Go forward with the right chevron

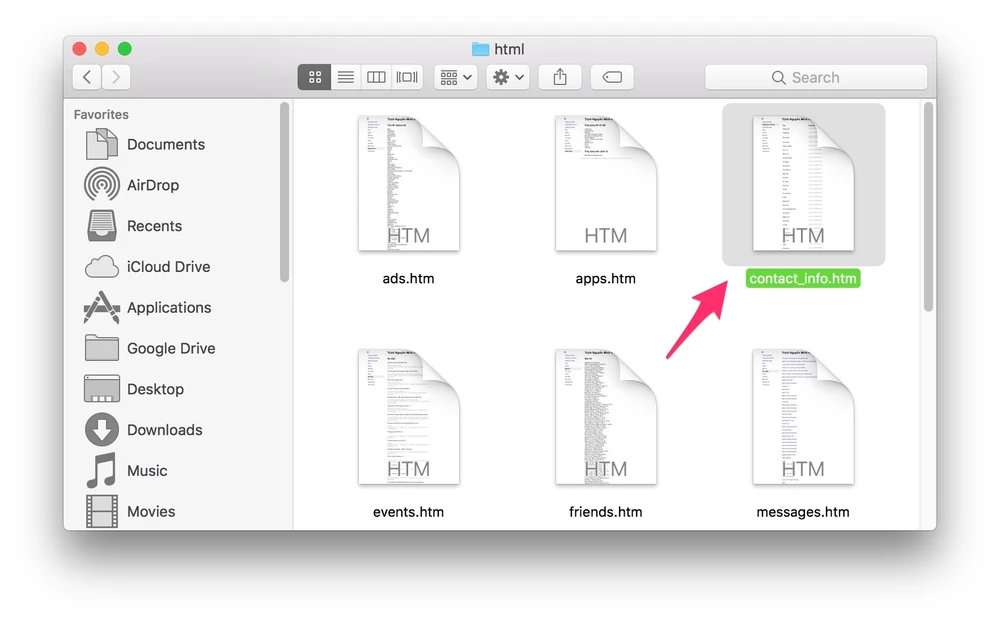(116, 77)
